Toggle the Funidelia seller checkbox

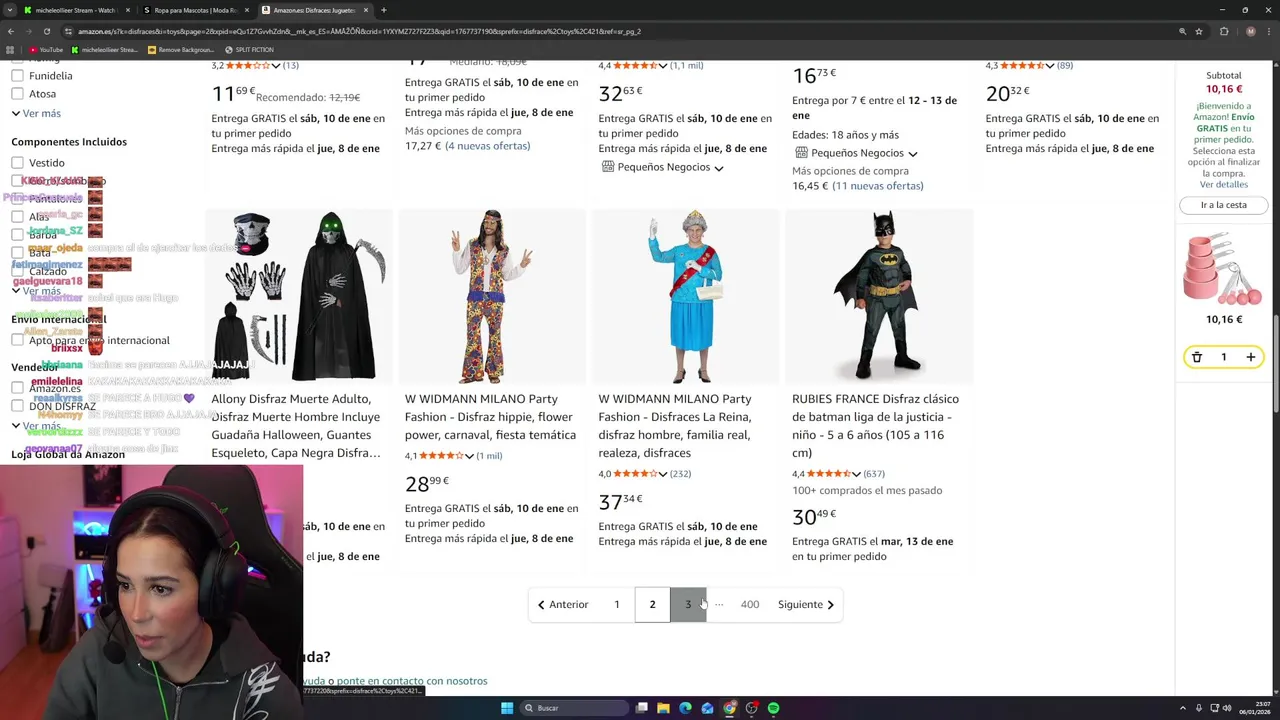17,76
